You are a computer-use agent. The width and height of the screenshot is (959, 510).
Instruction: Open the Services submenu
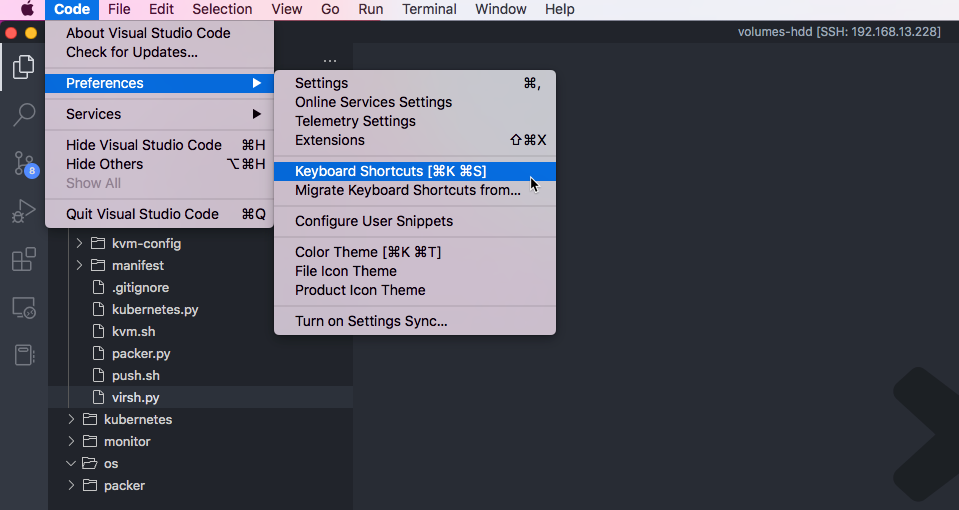coord(160,114)
